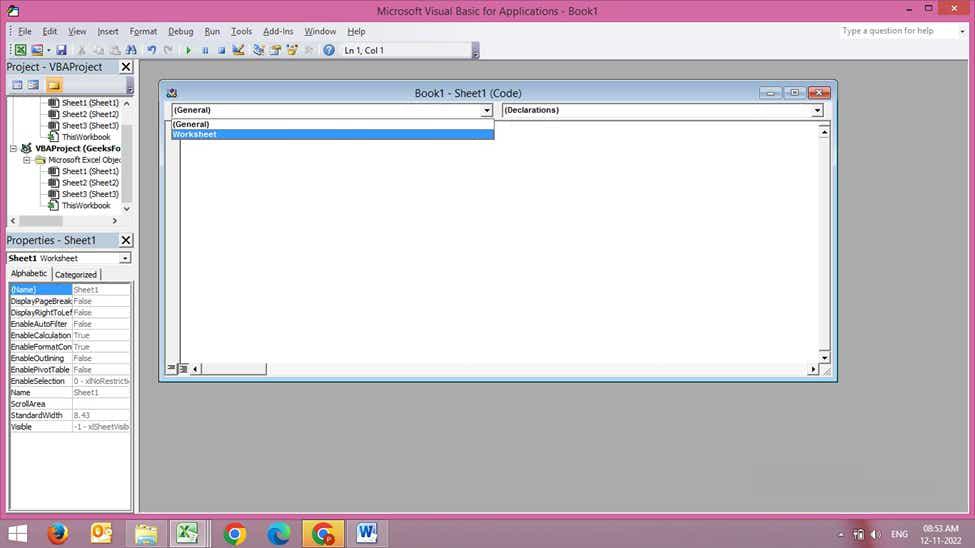Select the EnableCalculation property row

(70, 335)
